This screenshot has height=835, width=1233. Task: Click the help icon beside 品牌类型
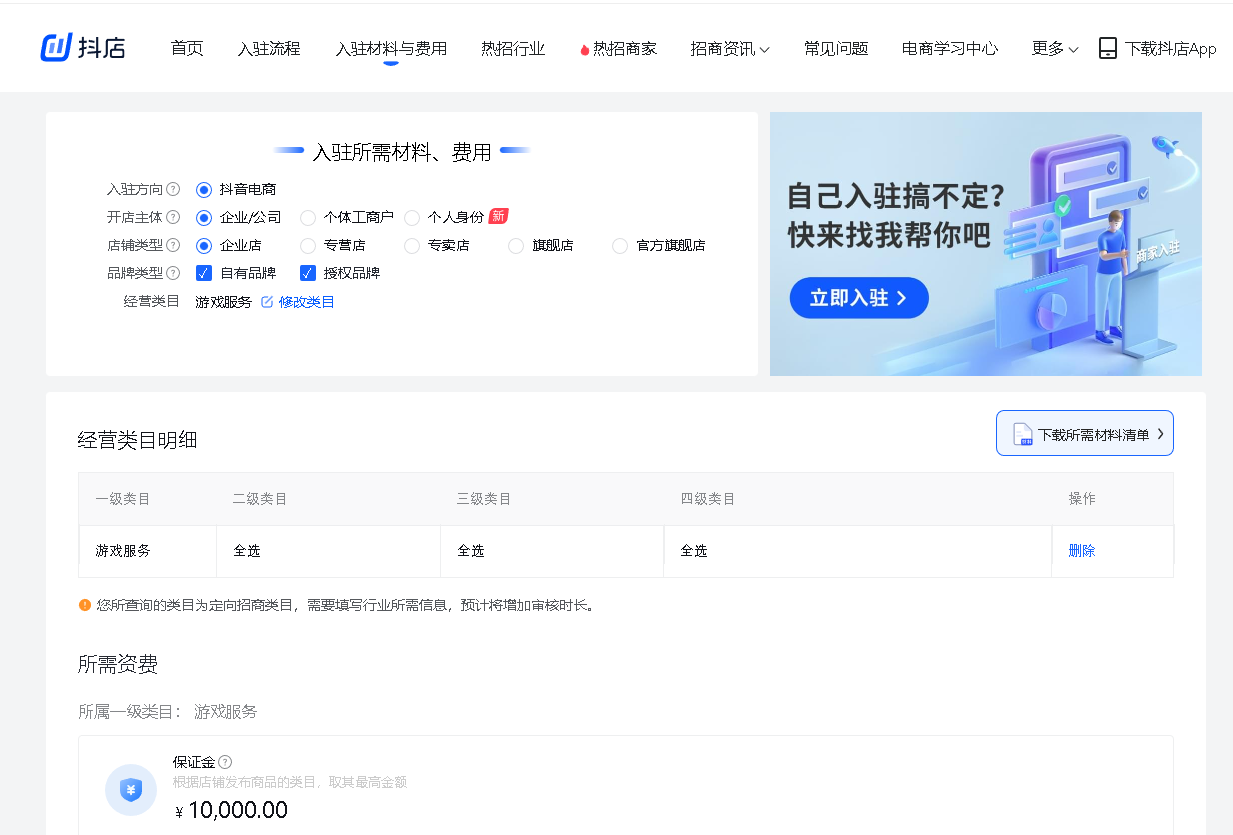coord(173,273)
